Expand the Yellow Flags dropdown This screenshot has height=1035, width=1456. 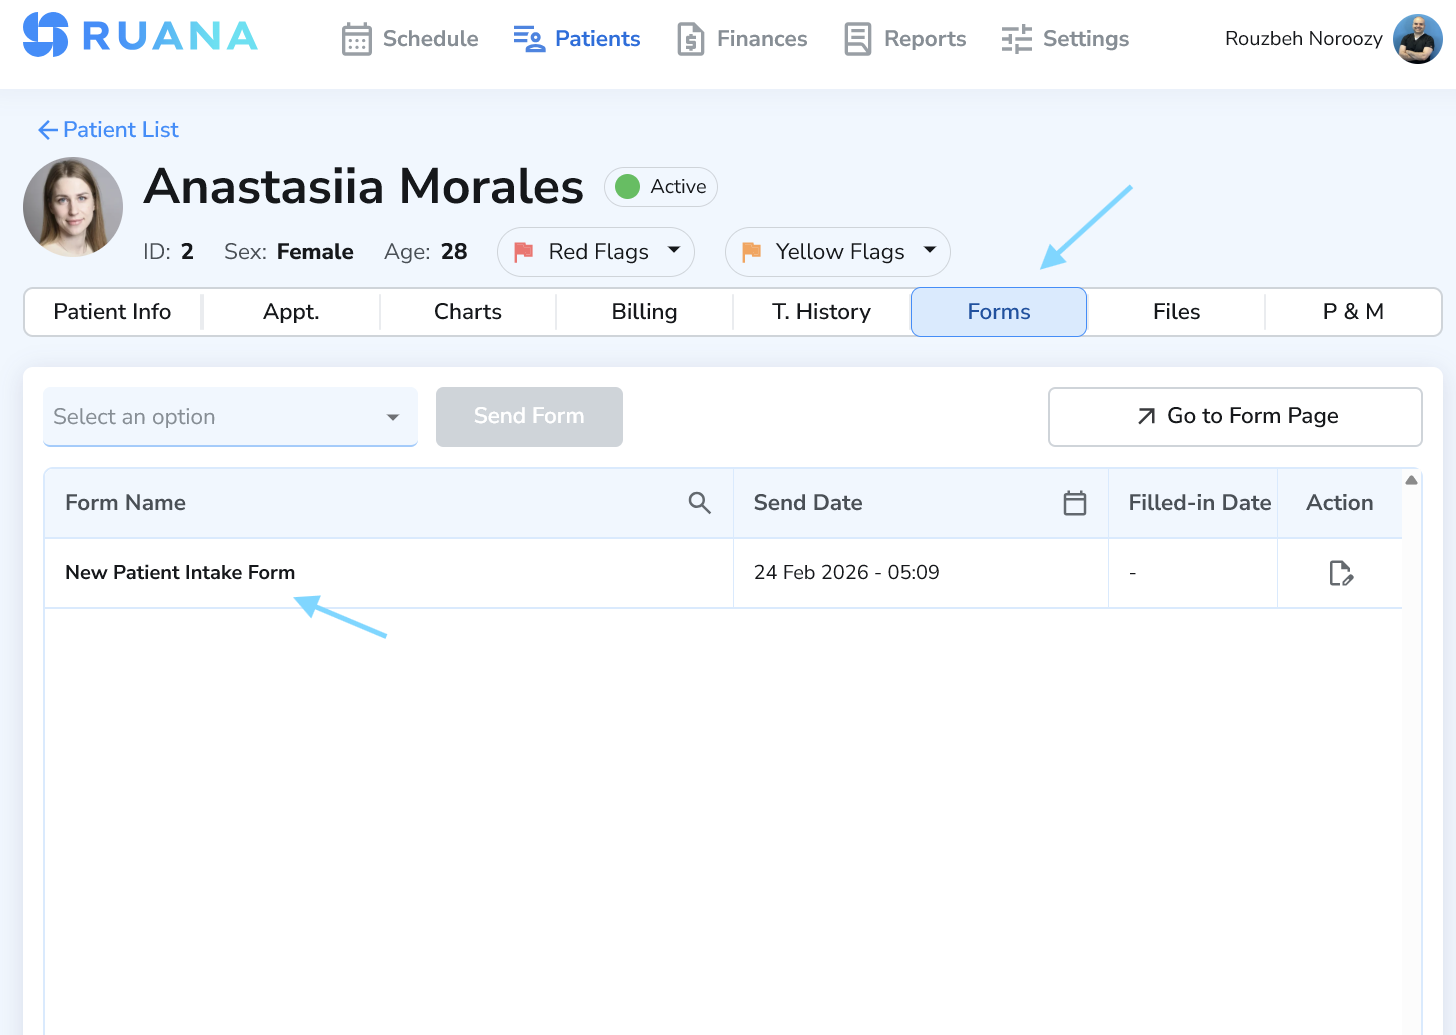point(929,252)
